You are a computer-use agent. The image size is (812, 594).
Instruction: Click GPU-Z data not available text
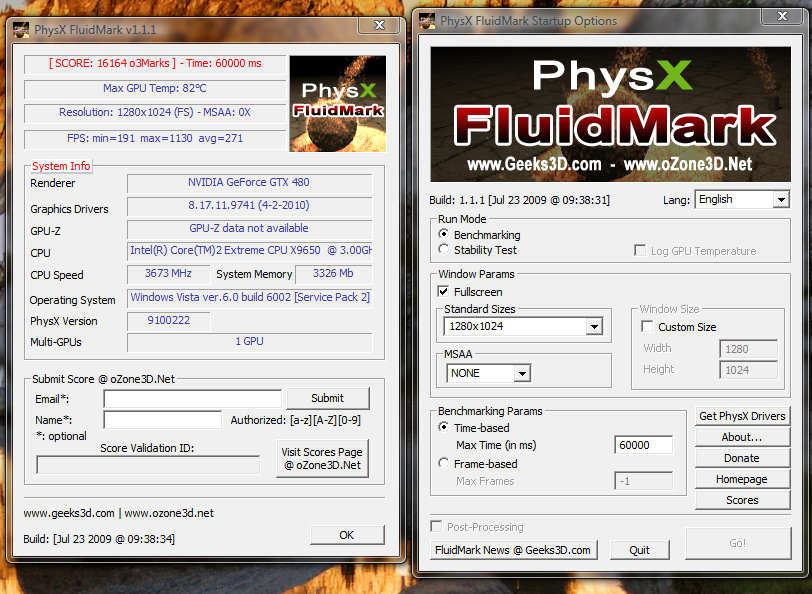[249, 228]
